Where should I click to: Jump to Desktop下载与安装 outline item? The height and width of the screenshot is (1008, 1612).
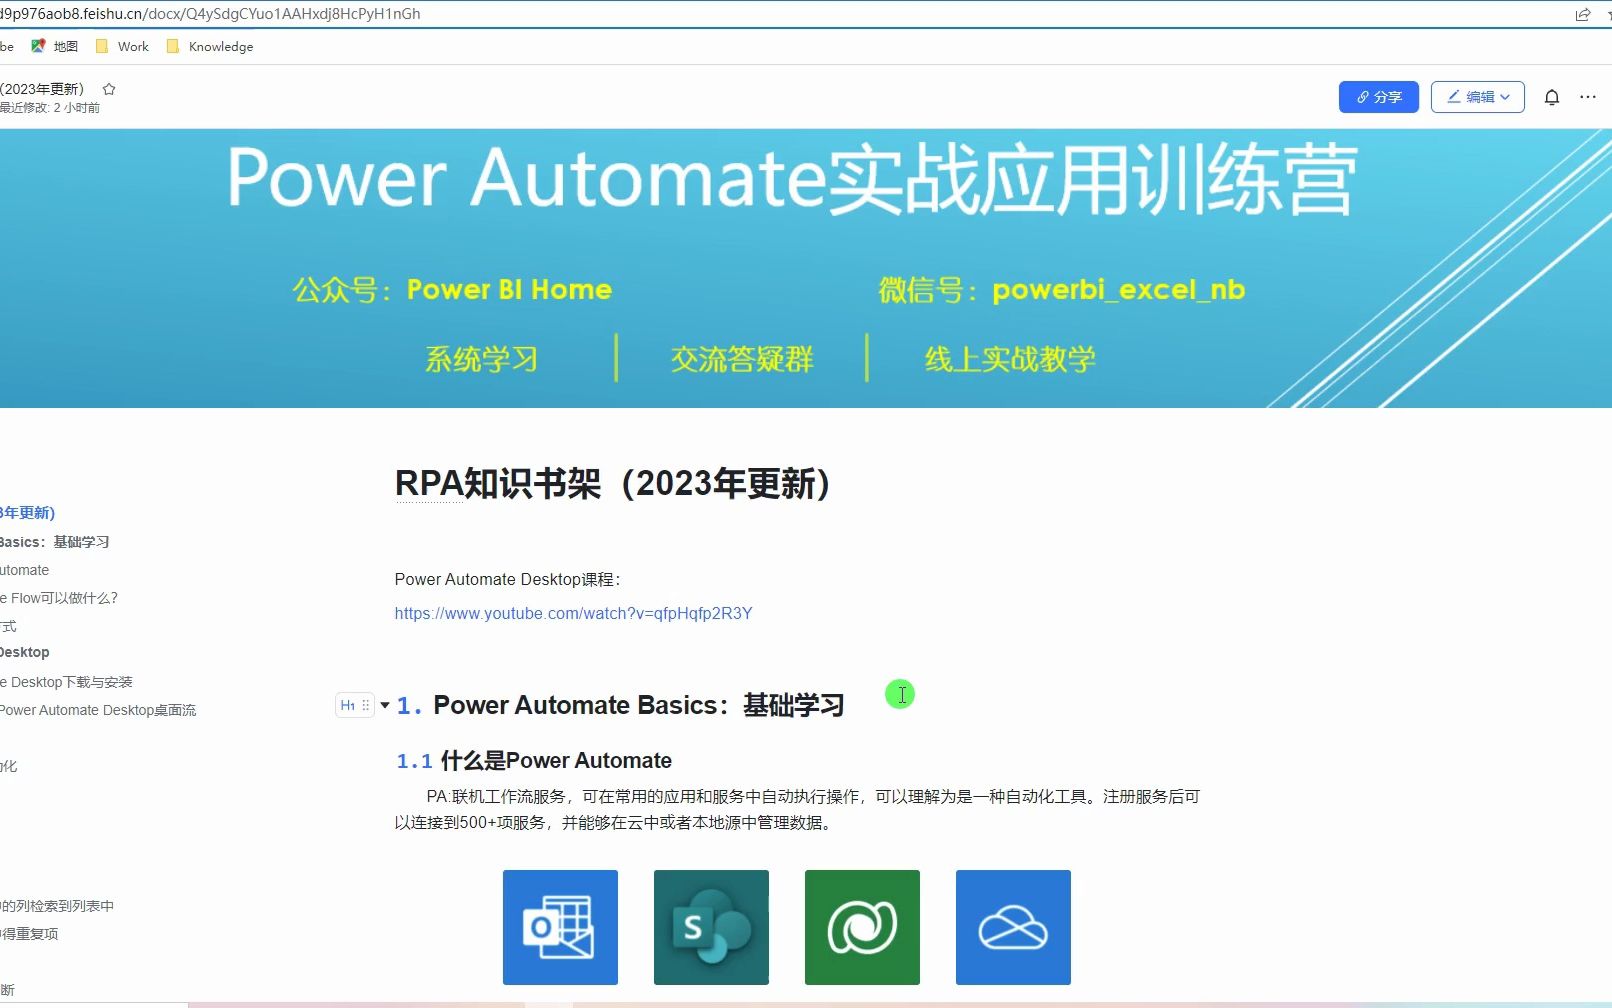(66, 682)
